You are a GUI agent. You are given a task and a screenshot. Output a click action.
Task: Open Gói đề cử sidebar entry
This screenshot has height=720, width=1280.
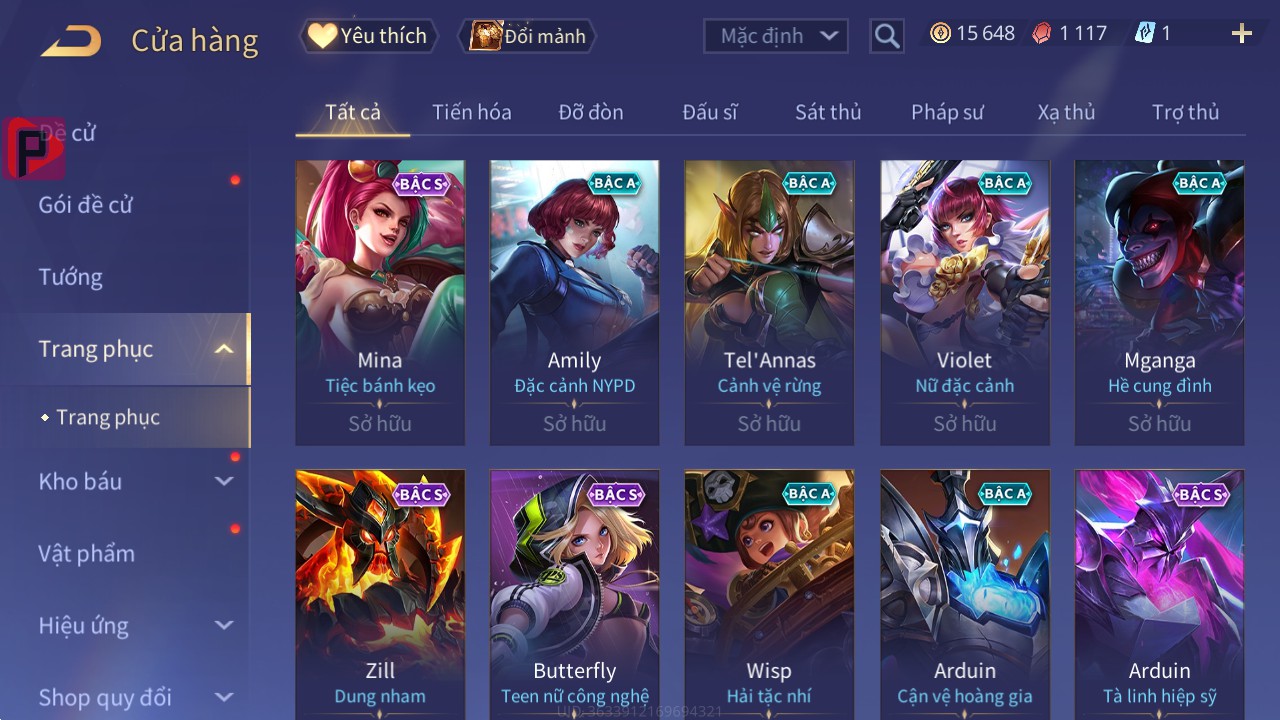(x=86, y=205)
